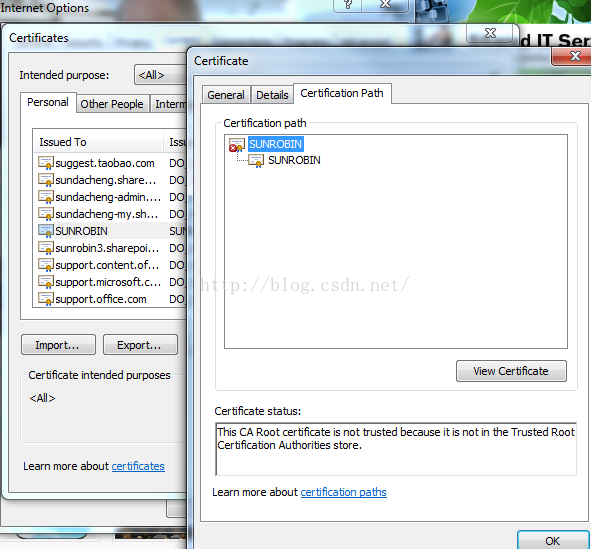The image size is (591, 549).
Task: Select sunrobin3.sharepoi… certificate row
Action: [x=111, y=248]
